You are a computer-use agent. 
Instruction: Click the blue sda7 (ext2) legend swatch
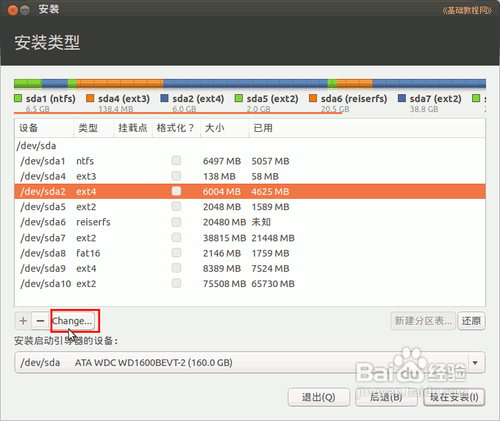tap(402, 98)
